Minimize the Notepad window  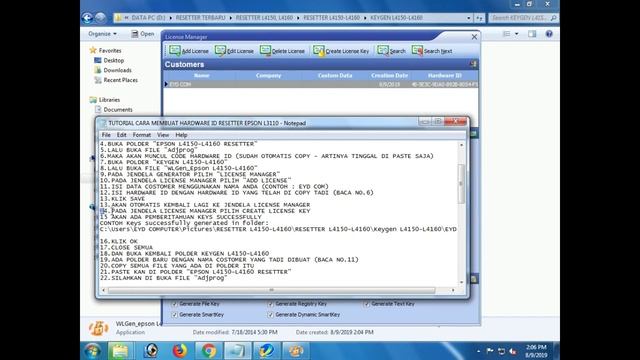click(x=424, y=122)
